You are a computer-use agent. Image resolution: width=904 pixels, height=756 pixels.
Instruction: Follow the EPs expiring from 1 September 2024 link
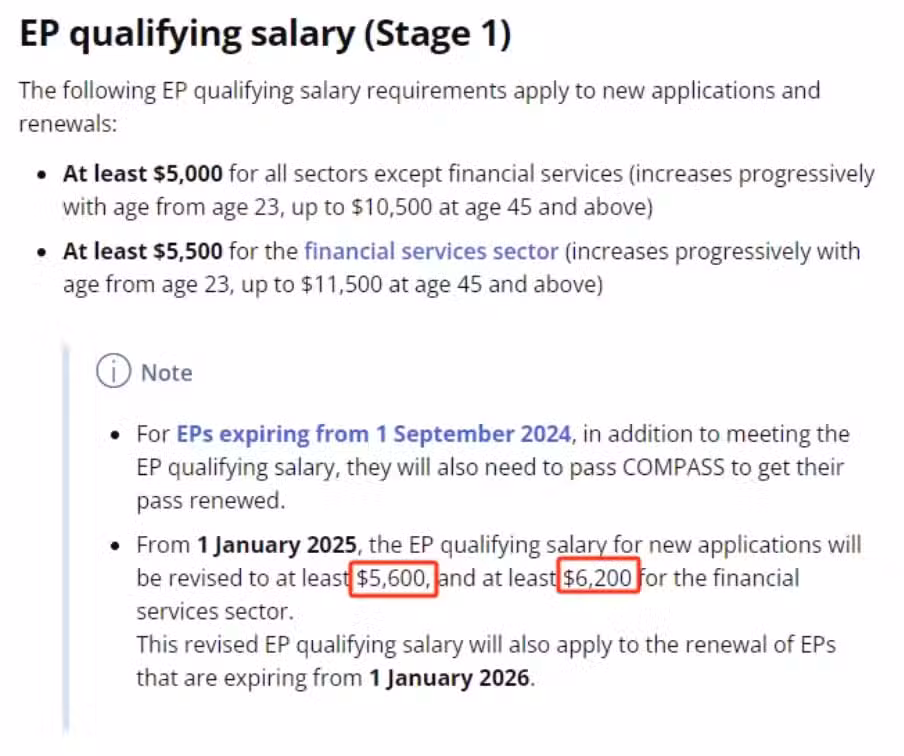(x=374, y=434)
